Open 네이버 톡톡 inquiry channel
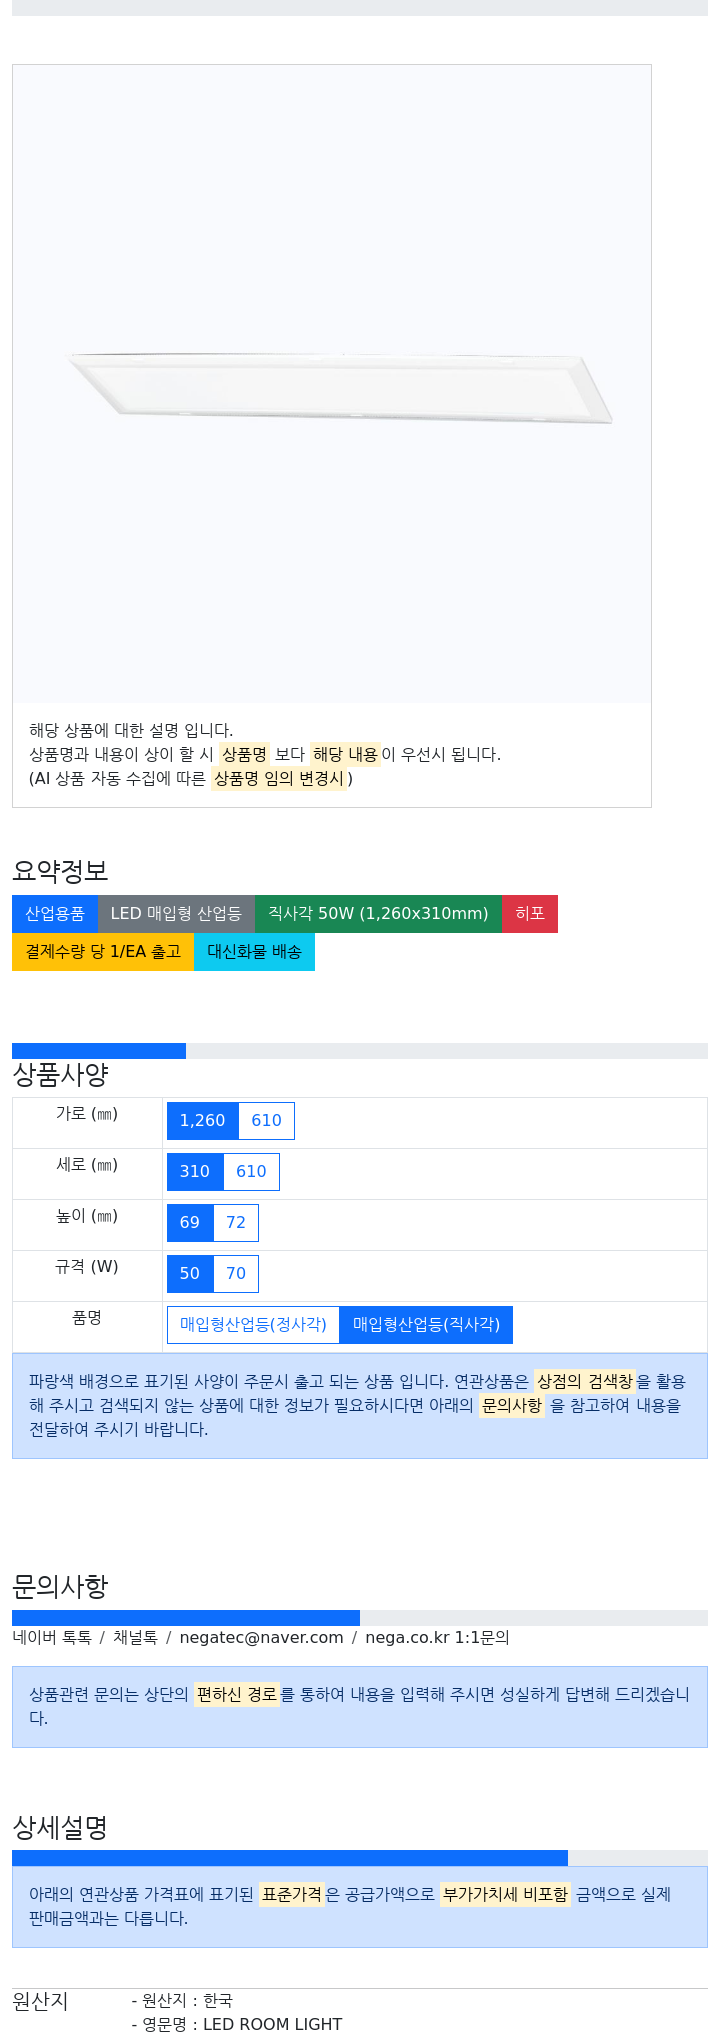This screenshot has height=2037, width=720. (52, 1638)
